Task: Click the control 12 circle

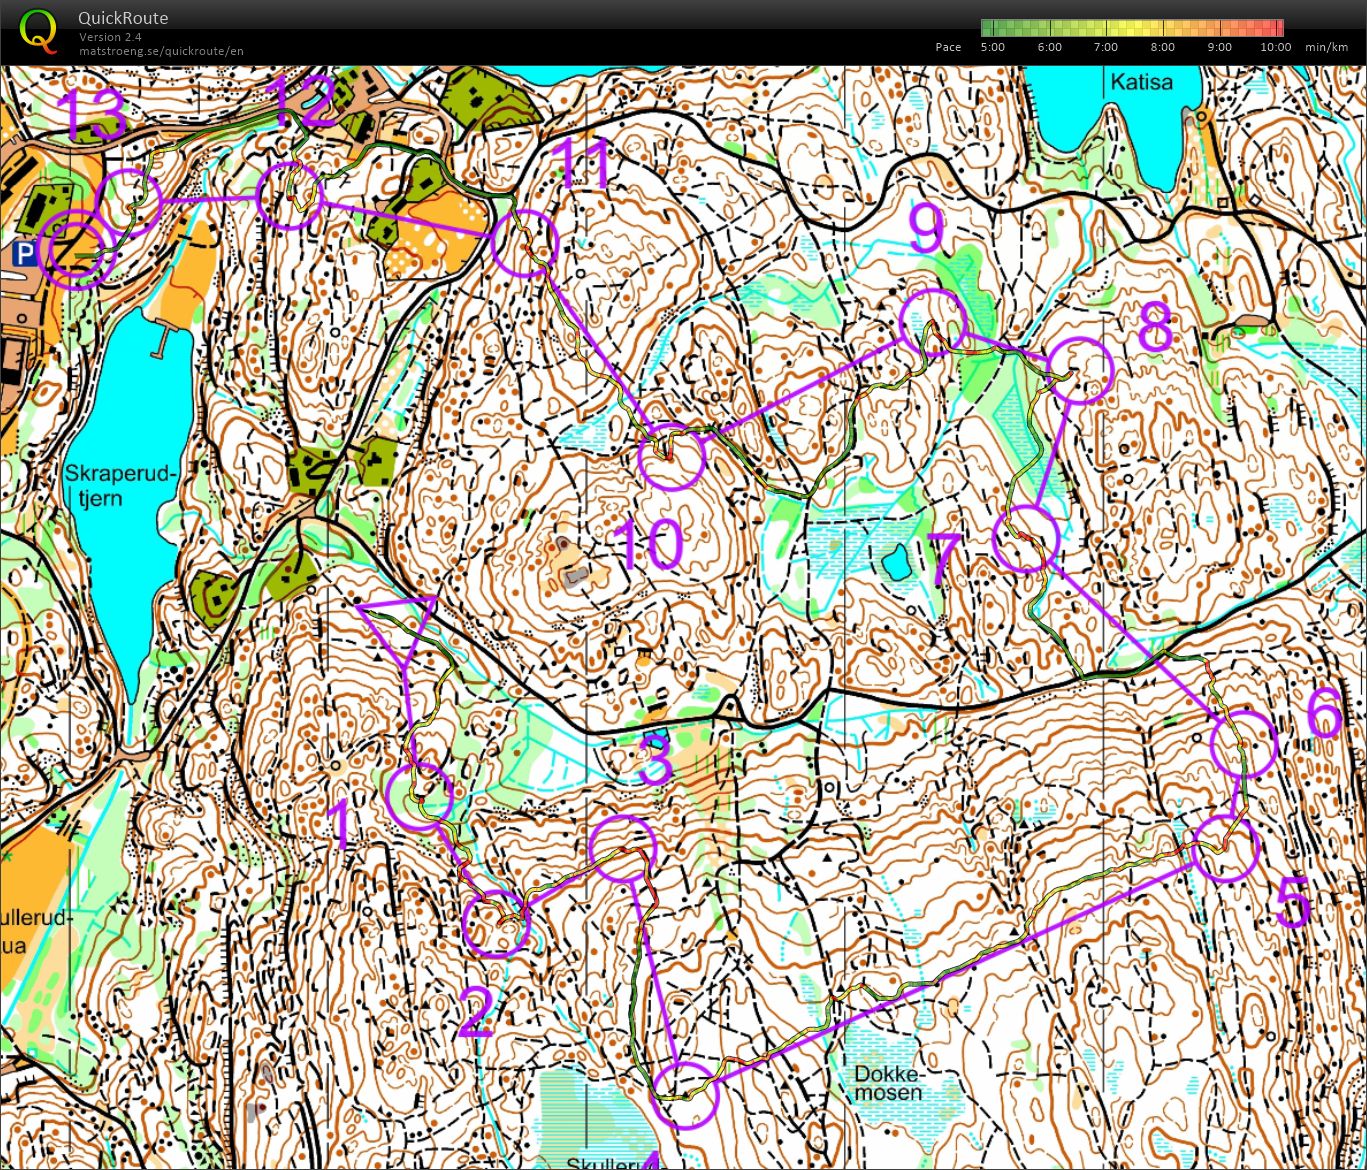Action: [x=290, y=196]
